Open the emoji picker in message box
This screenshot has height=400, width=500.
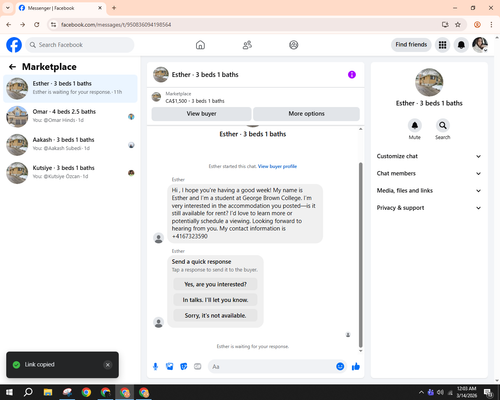click(x=340, y=367)
